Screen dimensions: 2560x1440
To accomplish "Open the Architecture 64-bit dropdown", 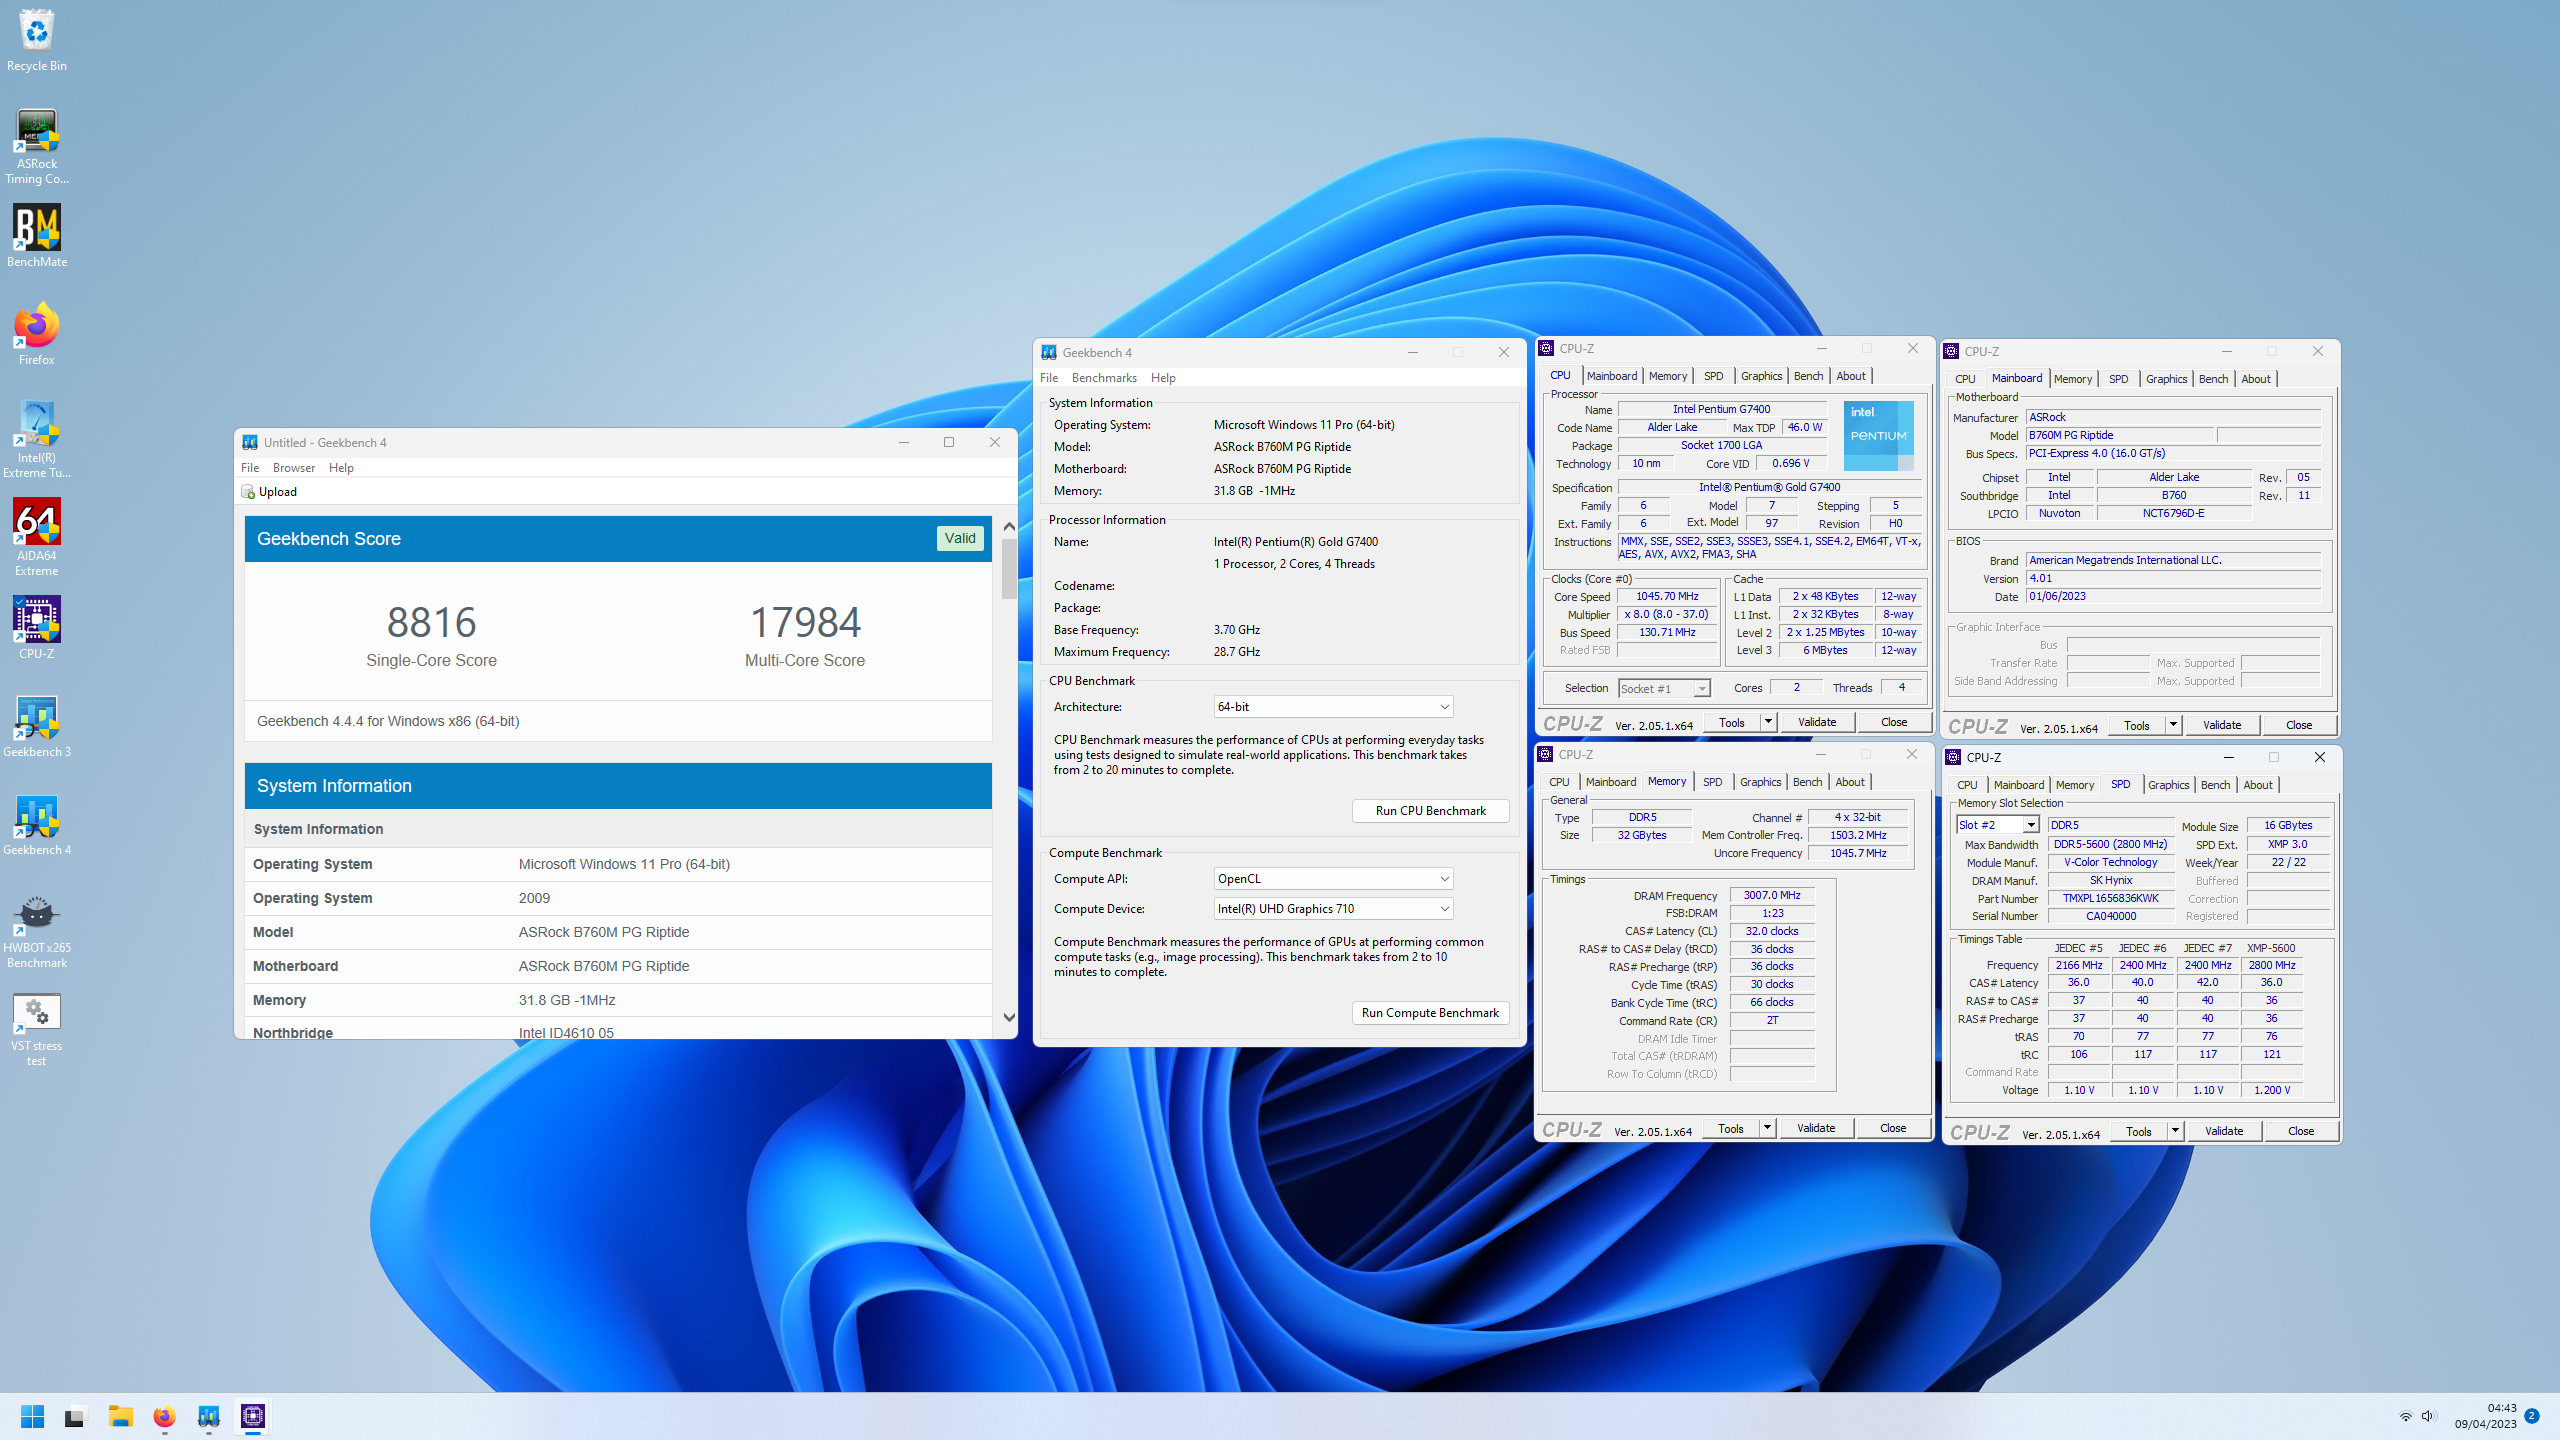I will pyautogui.click(x=1333, y=707).
